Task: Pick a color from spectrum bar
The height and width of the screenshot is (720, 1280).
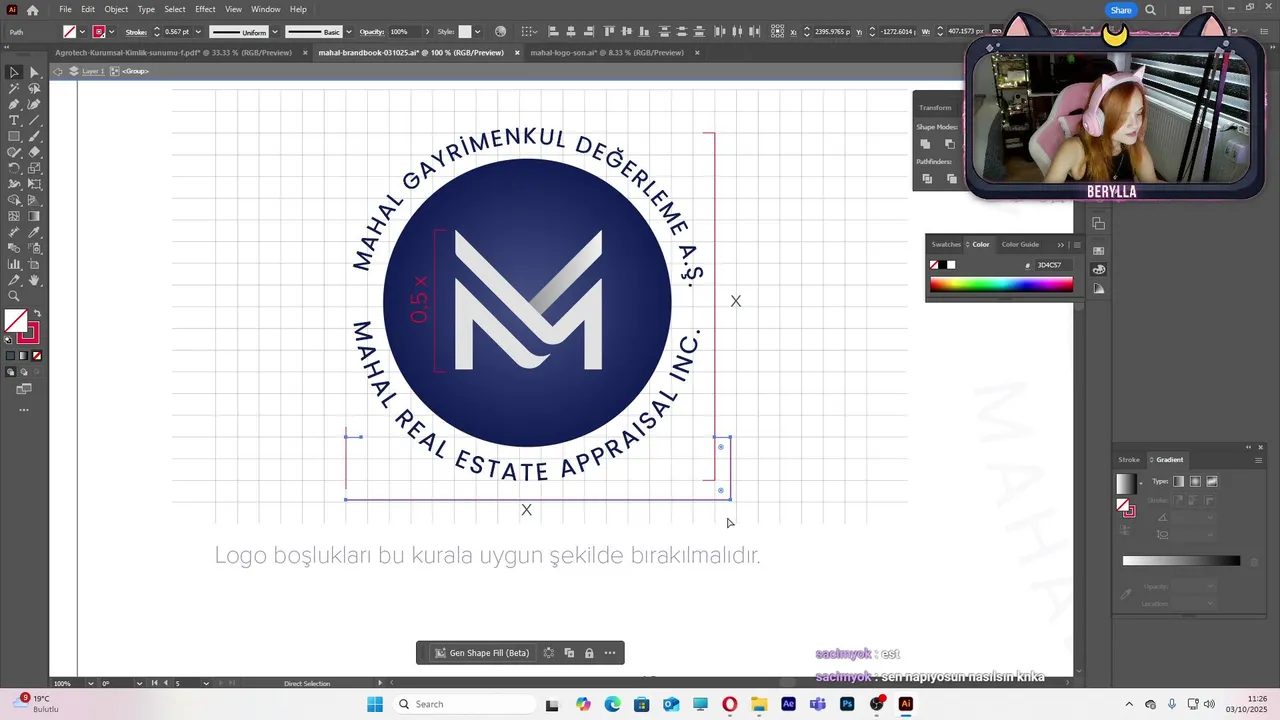Action: point(1001,284)
